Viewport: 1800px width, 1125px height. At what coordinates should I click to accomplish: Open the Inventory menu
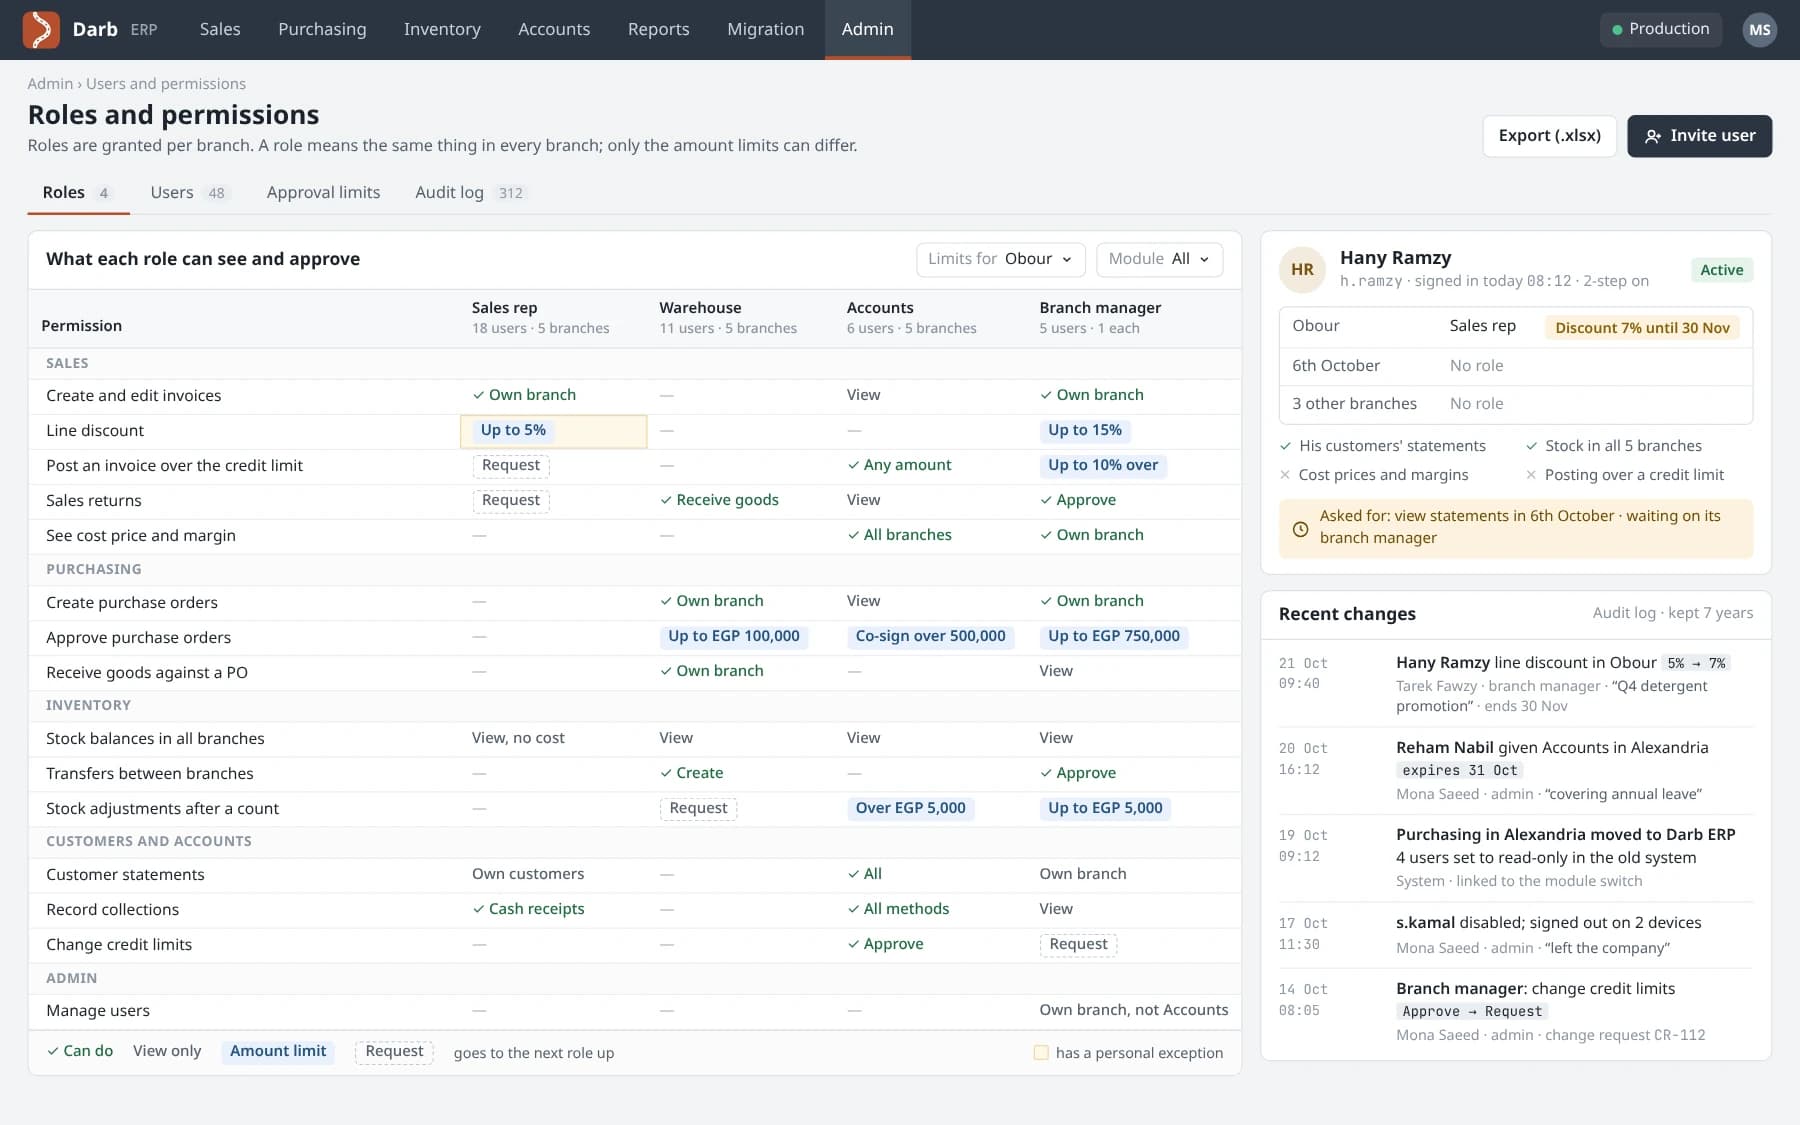pos(442,29)
